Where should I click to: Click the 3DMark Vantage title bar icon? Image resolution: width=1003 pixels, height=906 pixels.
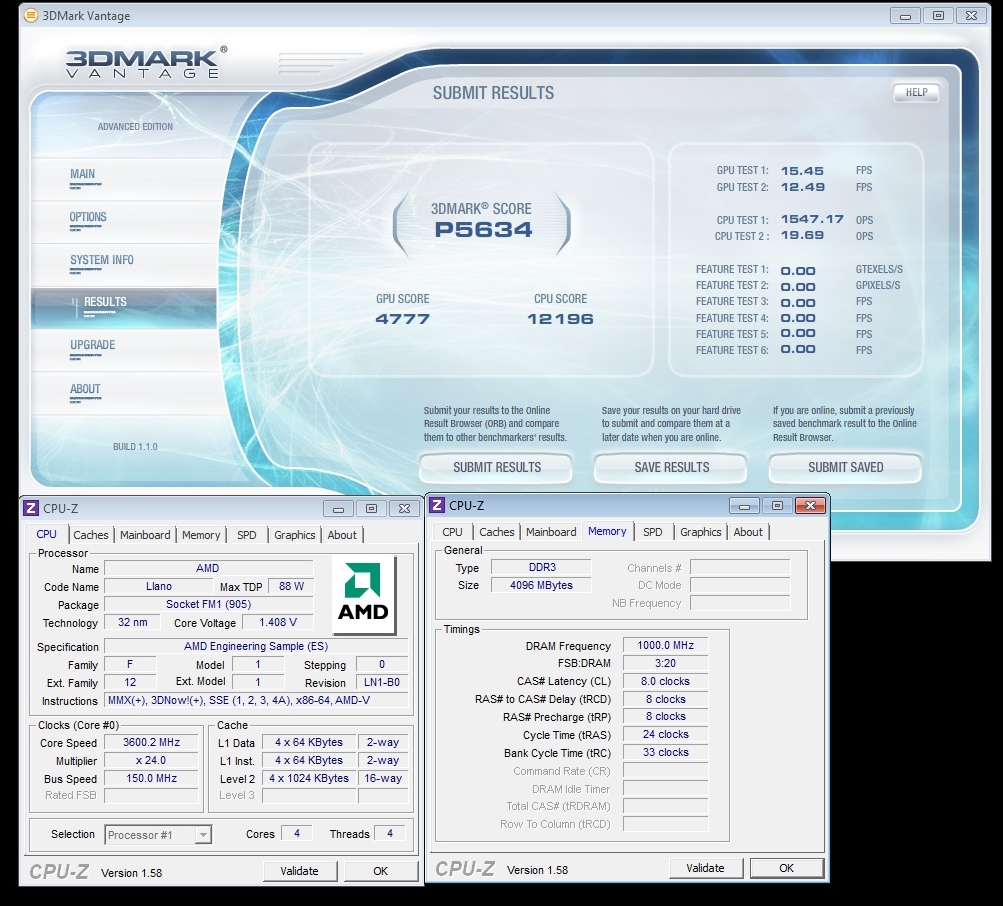tap(30, 15)
